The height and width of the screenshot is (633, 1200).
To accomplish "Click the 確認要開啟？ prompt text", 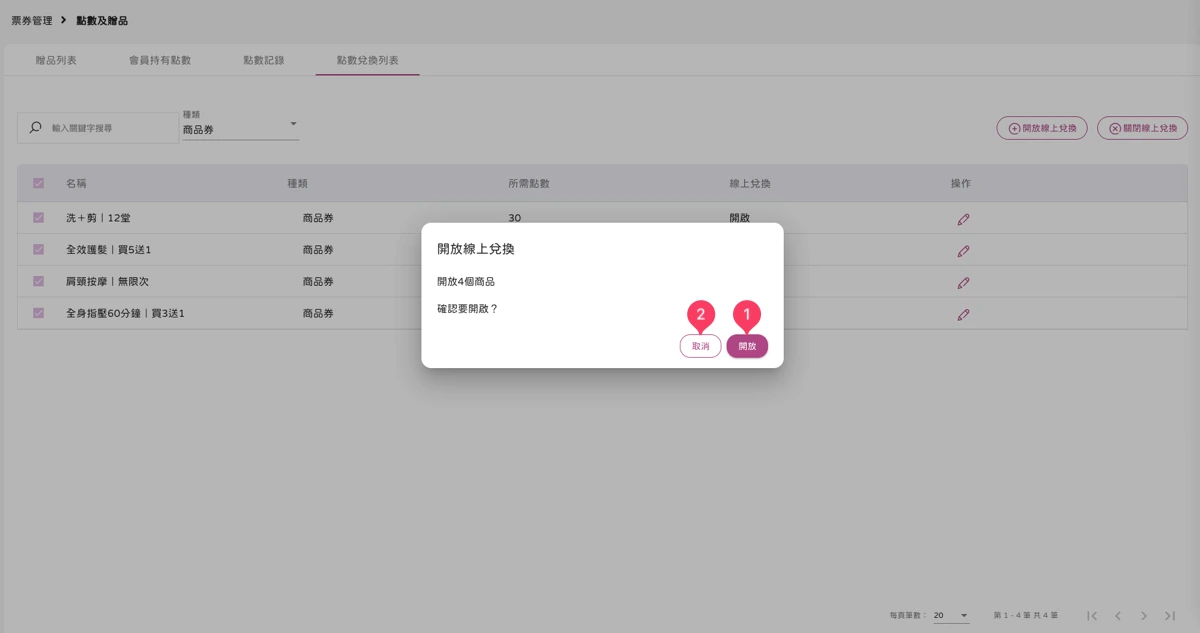I will pyautogui.click(x=468, y=309).
